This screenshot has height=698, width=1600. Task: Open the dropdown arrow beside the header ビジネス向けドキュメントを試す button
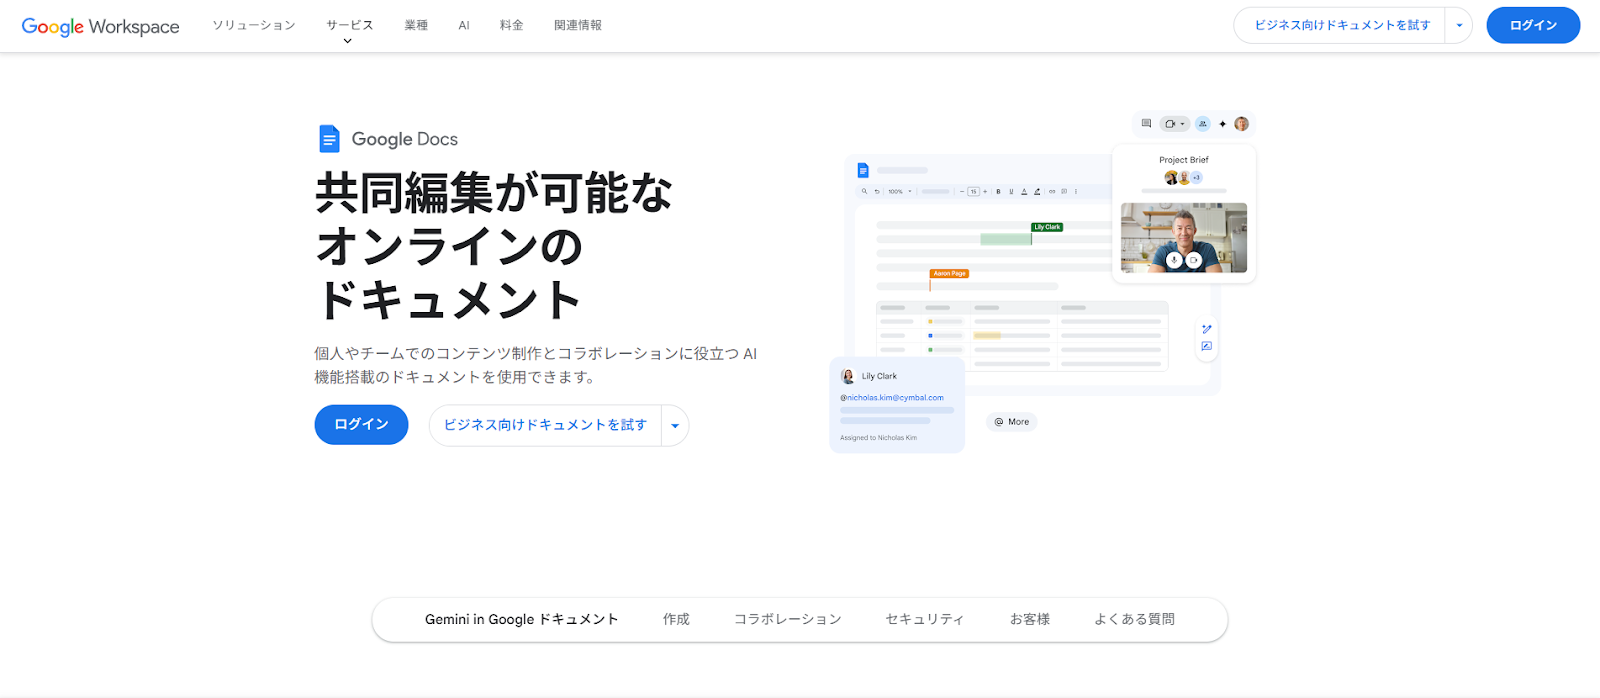click(x=1459, y=26)
